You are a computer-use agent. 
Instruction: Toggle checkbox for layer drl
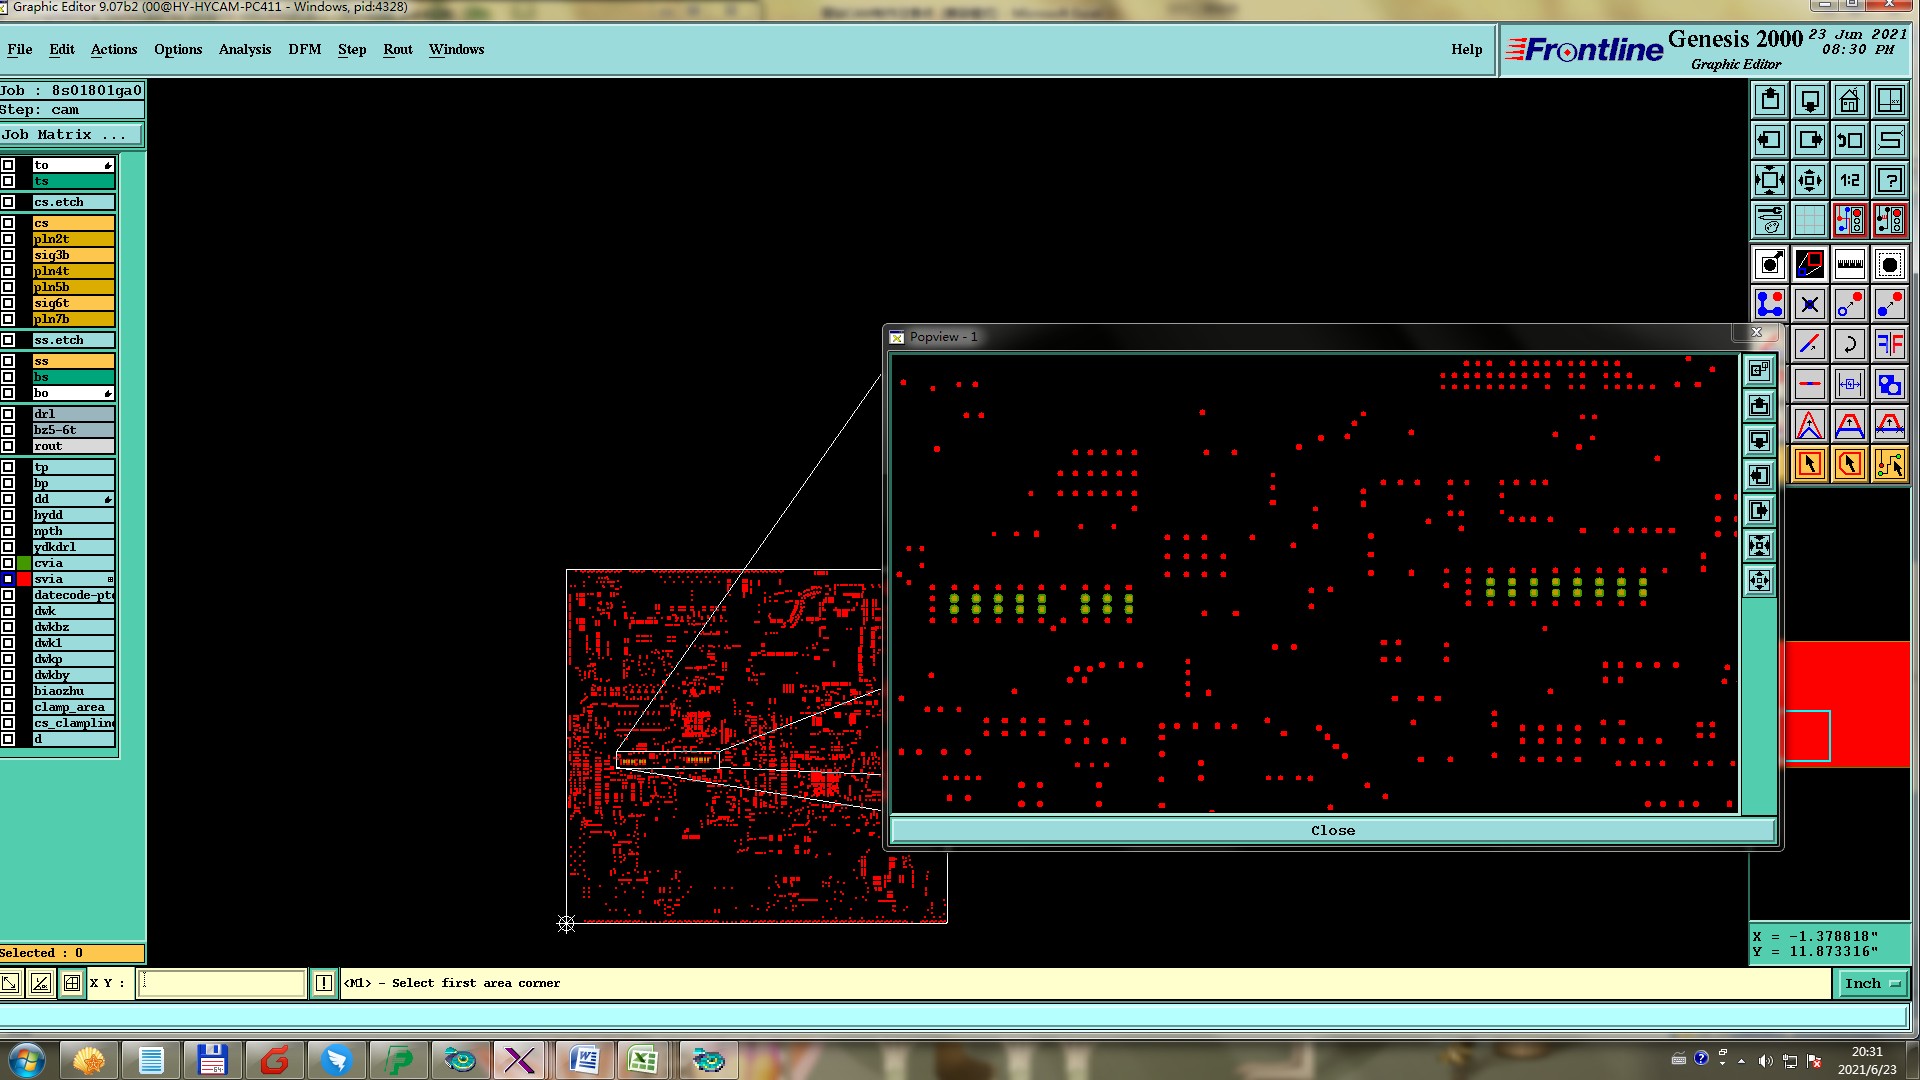click(x=8, y=414)
